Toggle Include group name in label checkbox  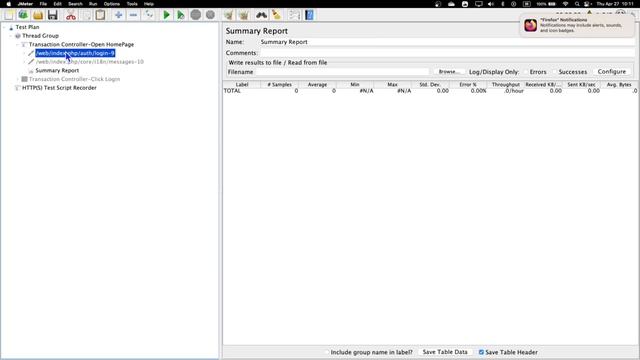[x=327, y=352]
